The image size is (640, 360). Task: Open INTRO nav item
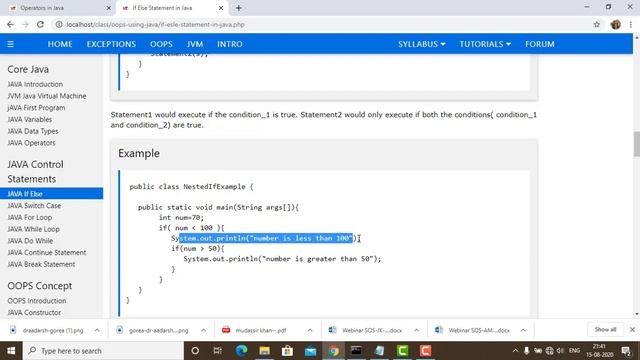(230, 44)
